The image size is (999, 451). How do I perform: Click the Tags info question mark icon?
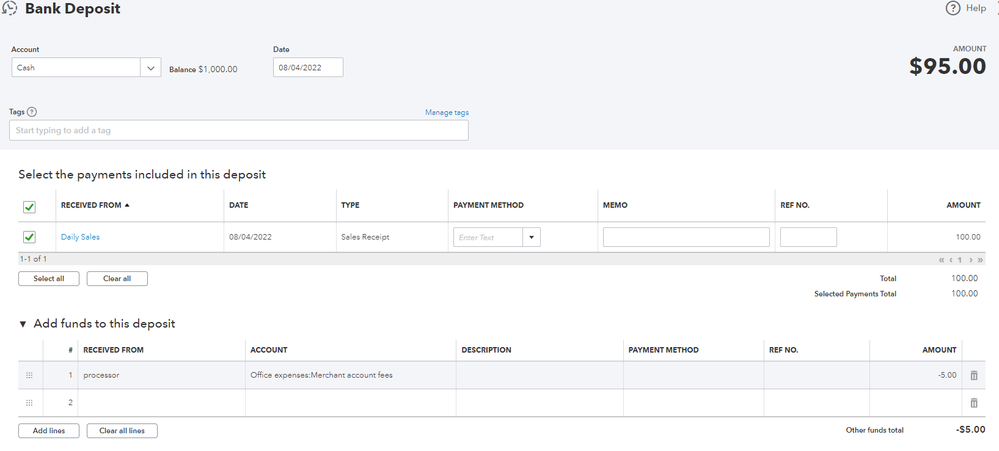(32, 112)
